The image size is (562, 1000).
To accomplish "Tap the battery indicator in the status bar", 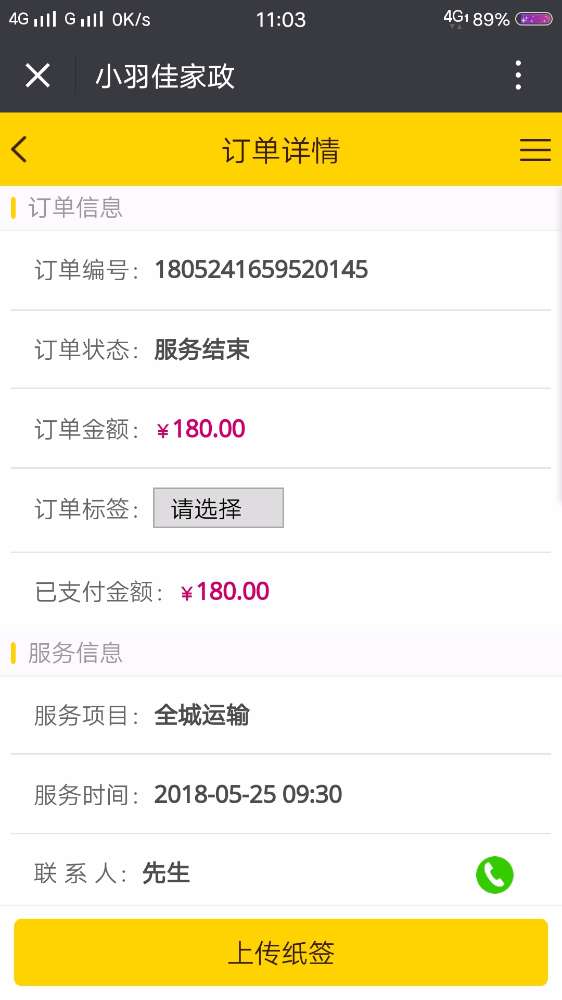I will pyautogui.click(x=533, y=19).
